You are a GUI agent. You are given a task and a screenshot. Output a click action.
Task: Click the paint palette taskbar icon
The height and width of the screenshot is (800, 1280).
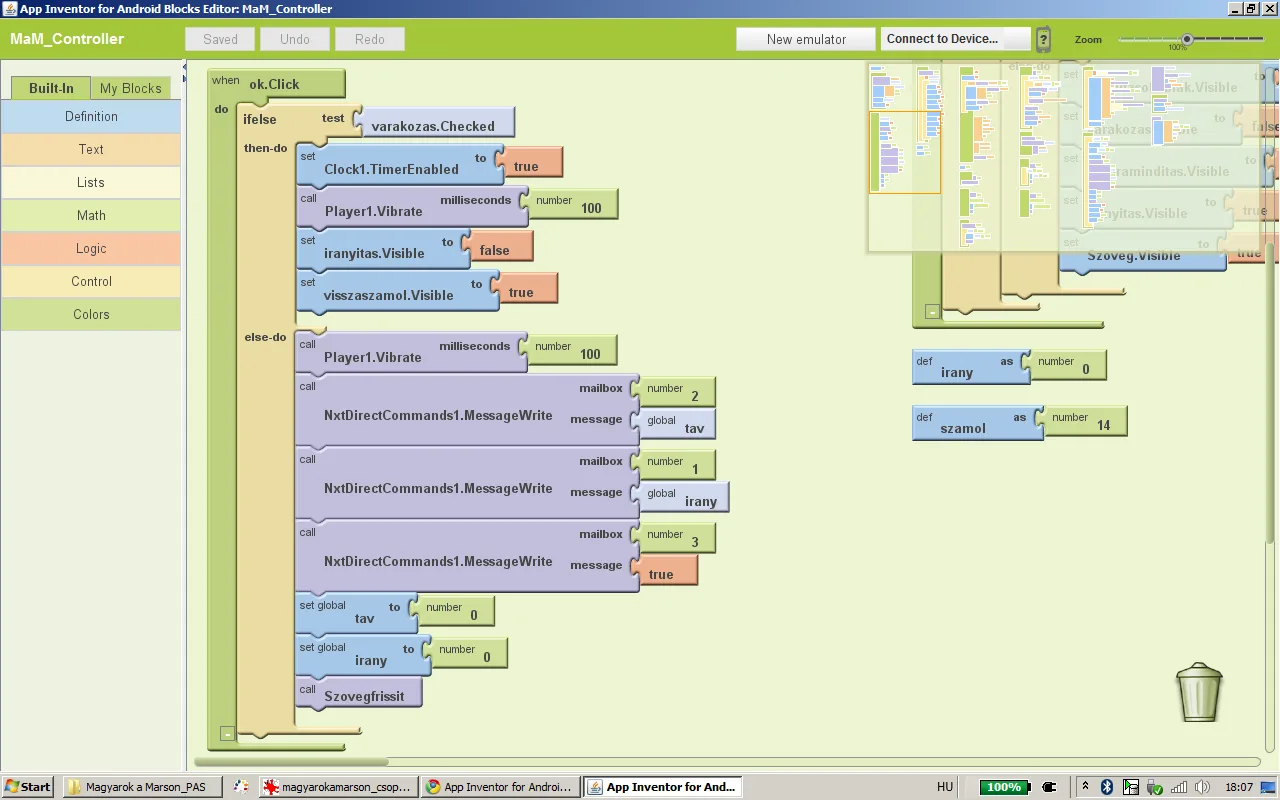tap(240, 787)
